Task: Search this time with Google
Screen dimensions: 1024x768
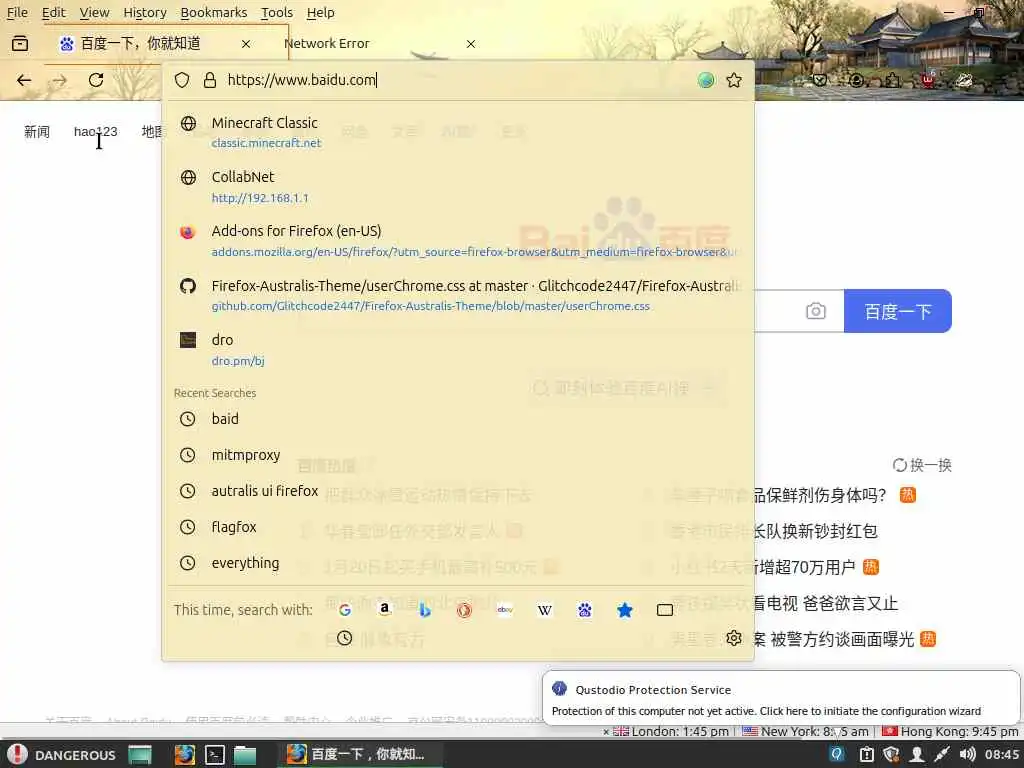Action: pyautogui.click(x=345, y=610)
